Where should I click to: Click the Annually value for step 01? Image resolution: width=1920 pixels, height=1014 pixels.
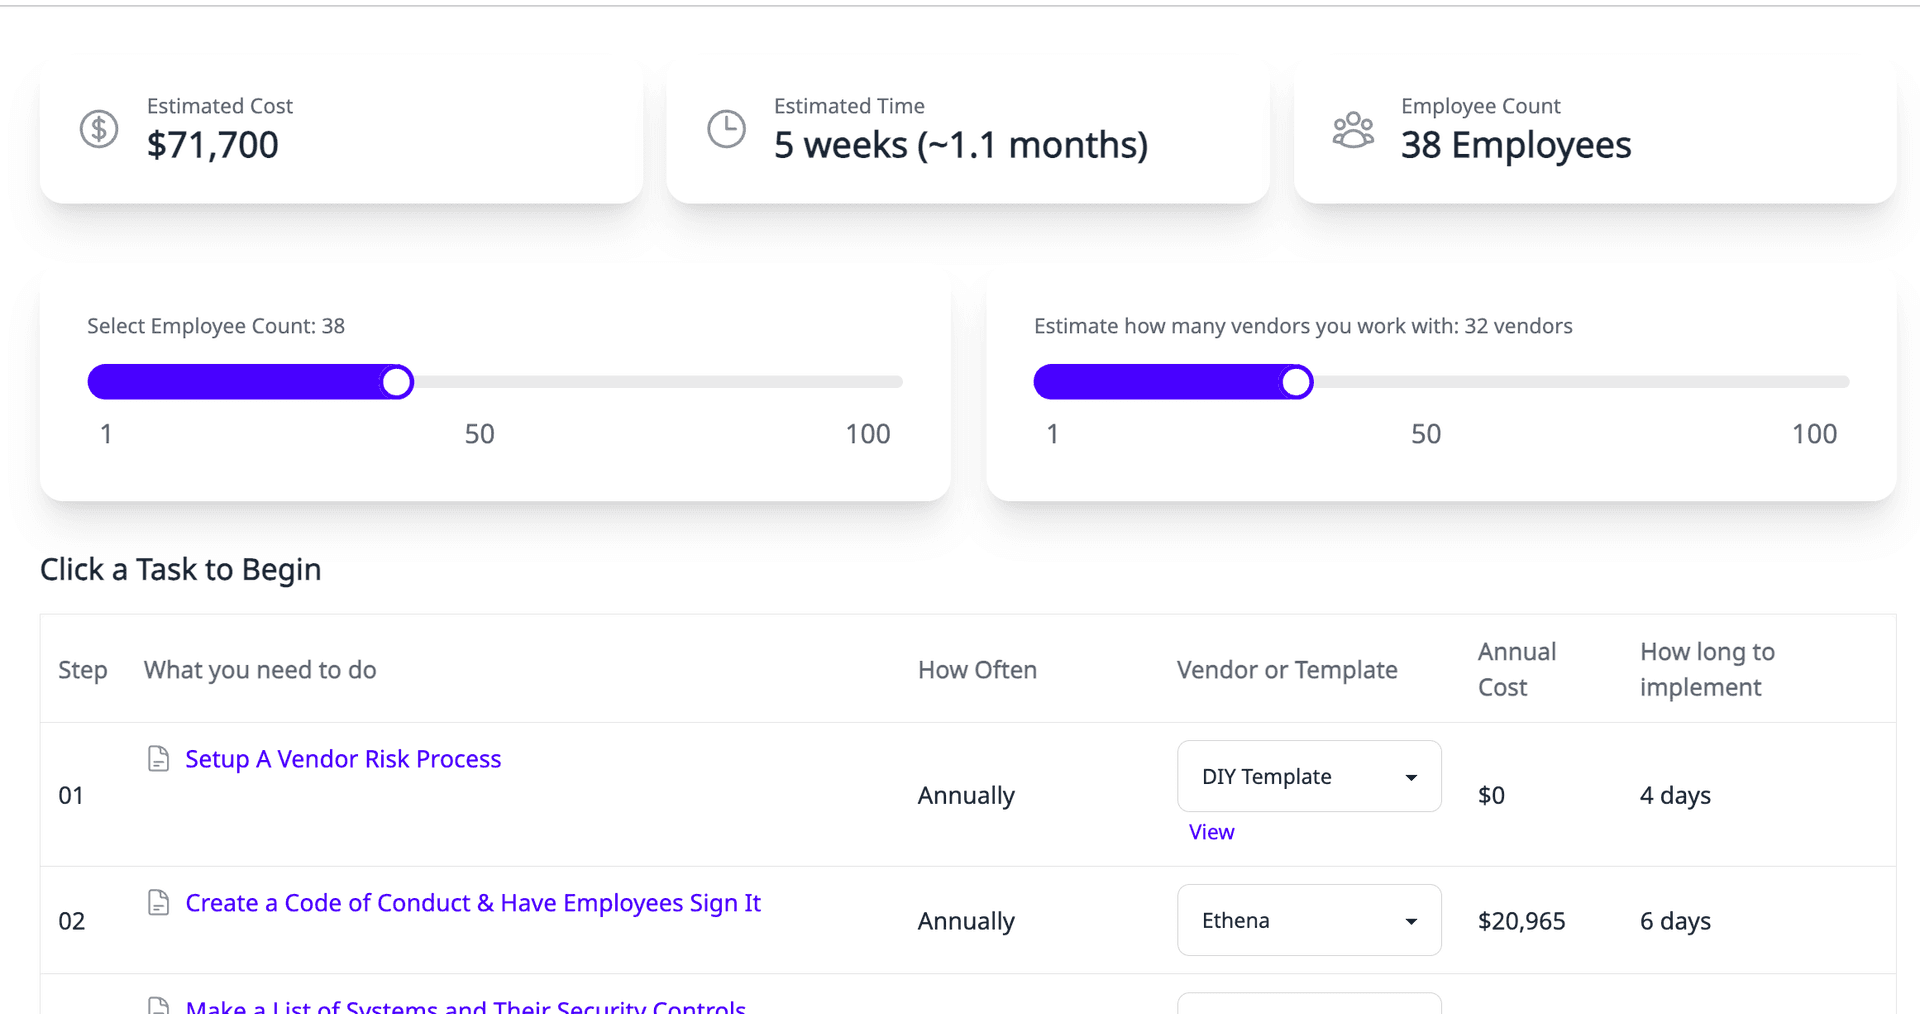(965, 795)
